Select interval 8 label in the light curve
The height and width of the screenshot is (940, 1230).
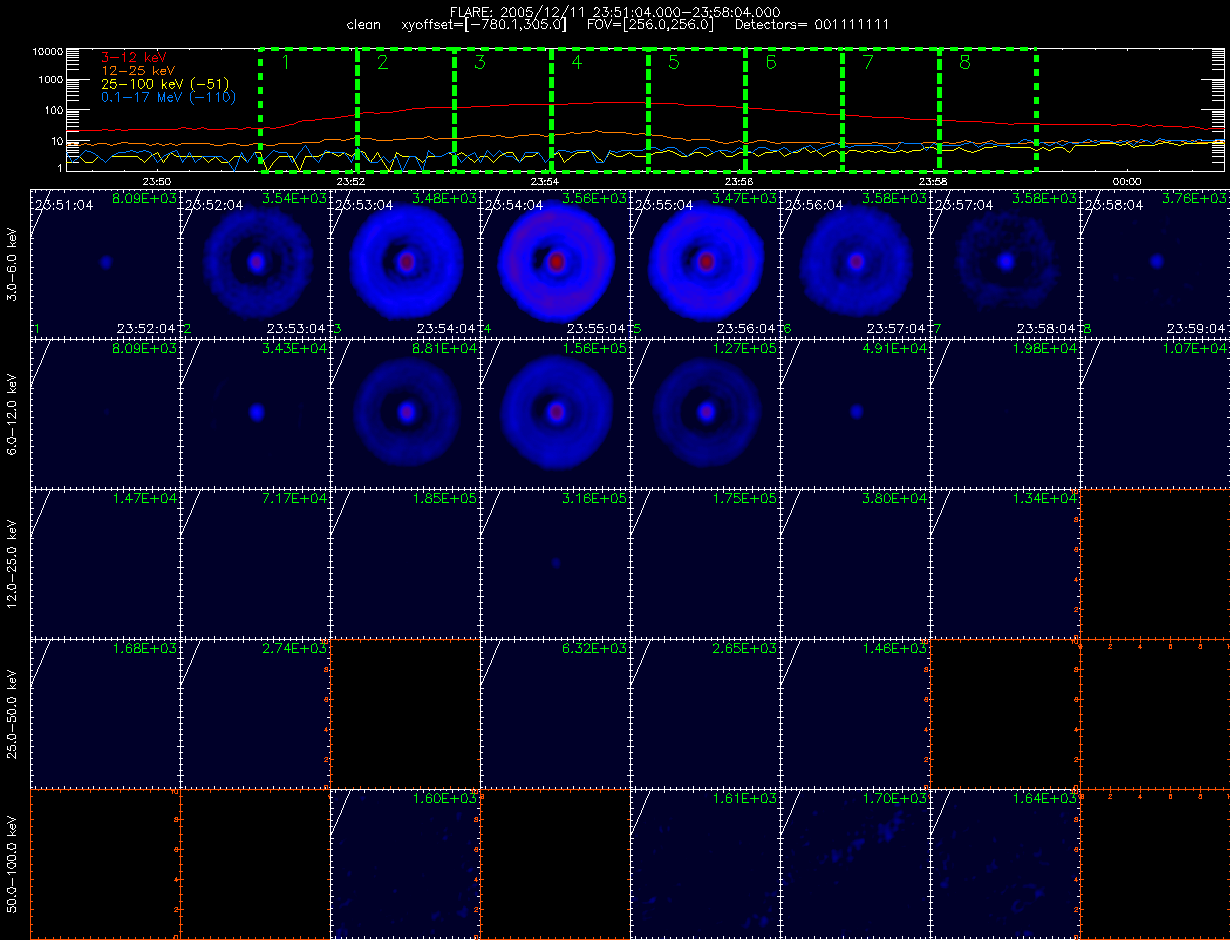[964, 63]
